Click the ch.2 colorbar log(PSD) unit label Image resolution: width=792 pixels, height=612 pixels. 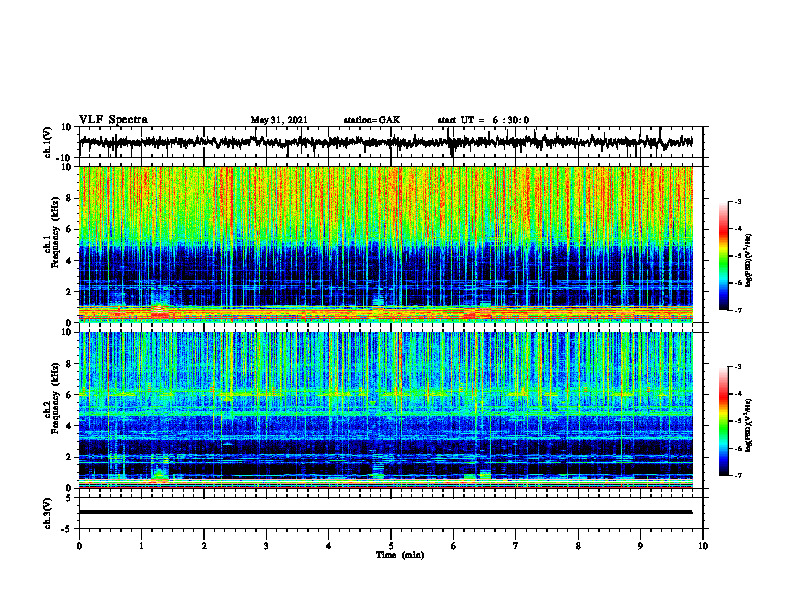point(748,425)
